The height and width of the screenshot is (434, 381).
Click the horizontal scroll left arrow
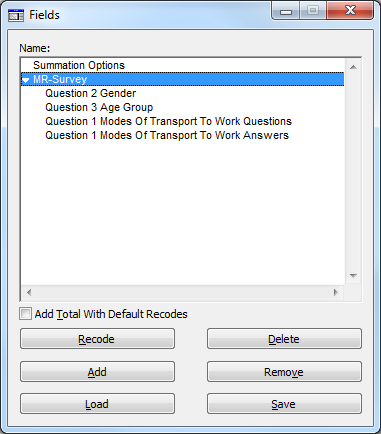pos(29,293)
